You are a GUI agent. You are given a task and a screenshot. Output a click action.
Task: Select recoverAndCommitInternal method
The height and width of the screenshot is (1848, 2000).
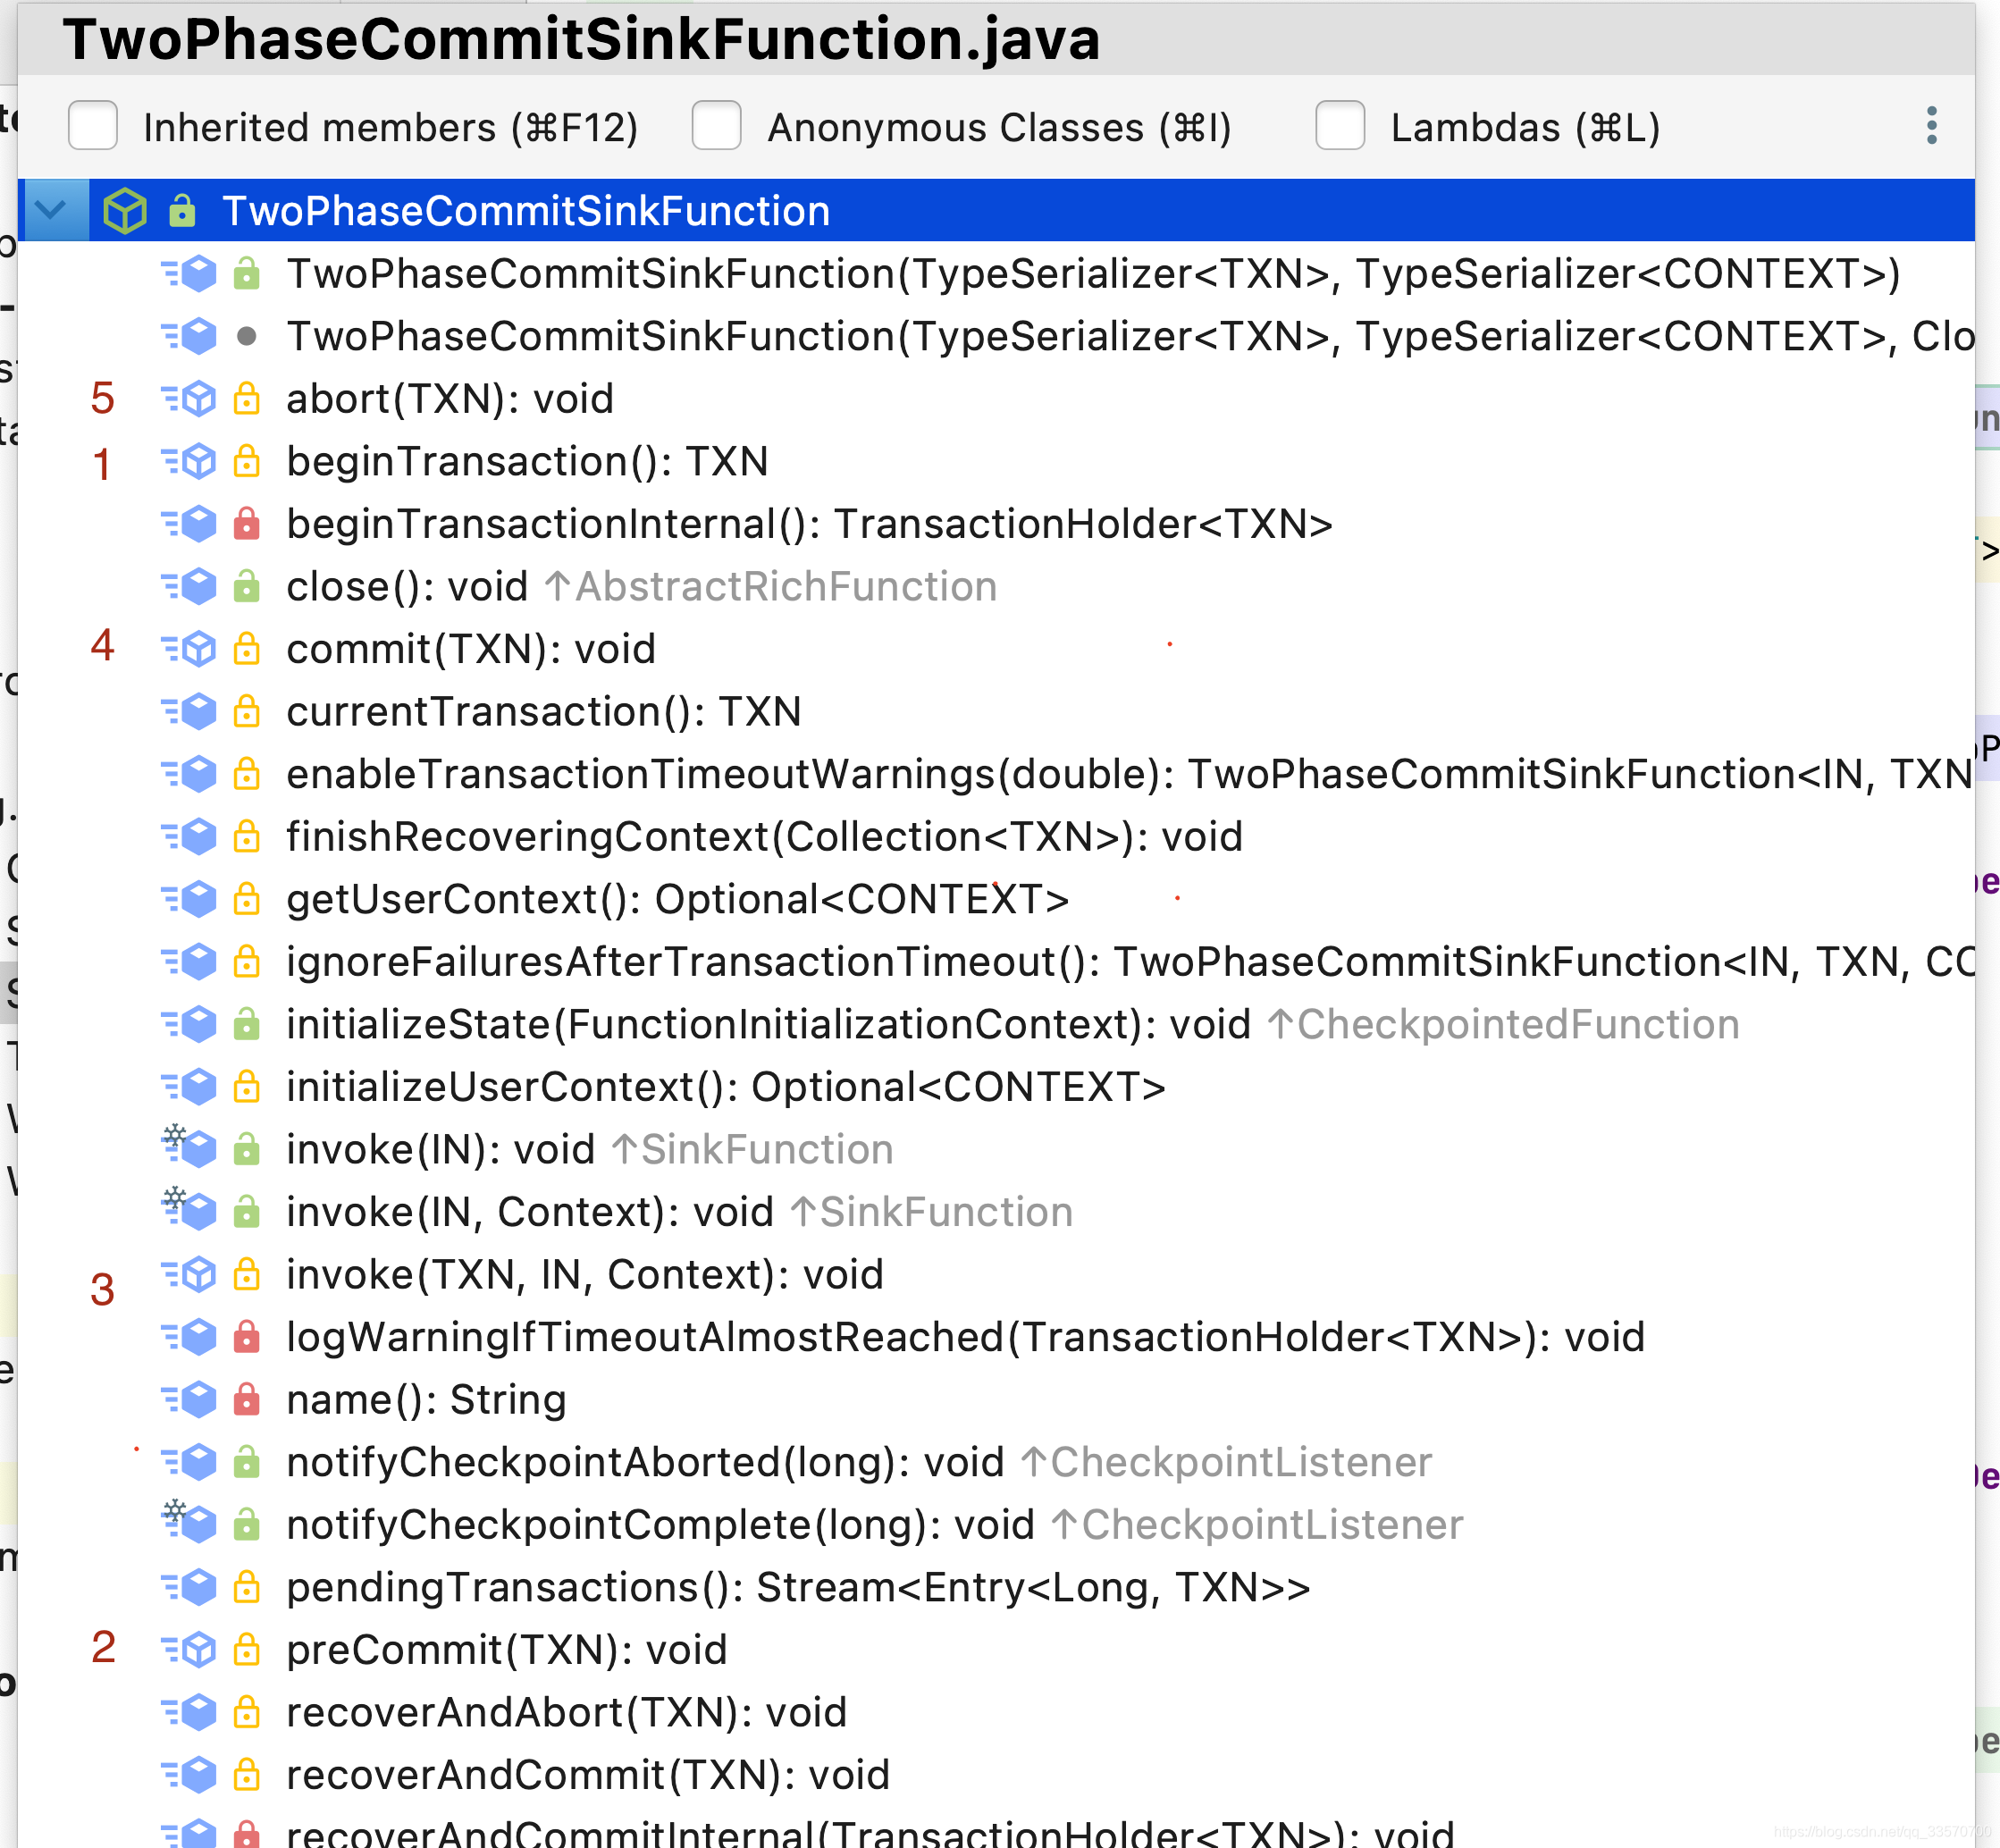pyautogui.click(x=870, y=1833)
